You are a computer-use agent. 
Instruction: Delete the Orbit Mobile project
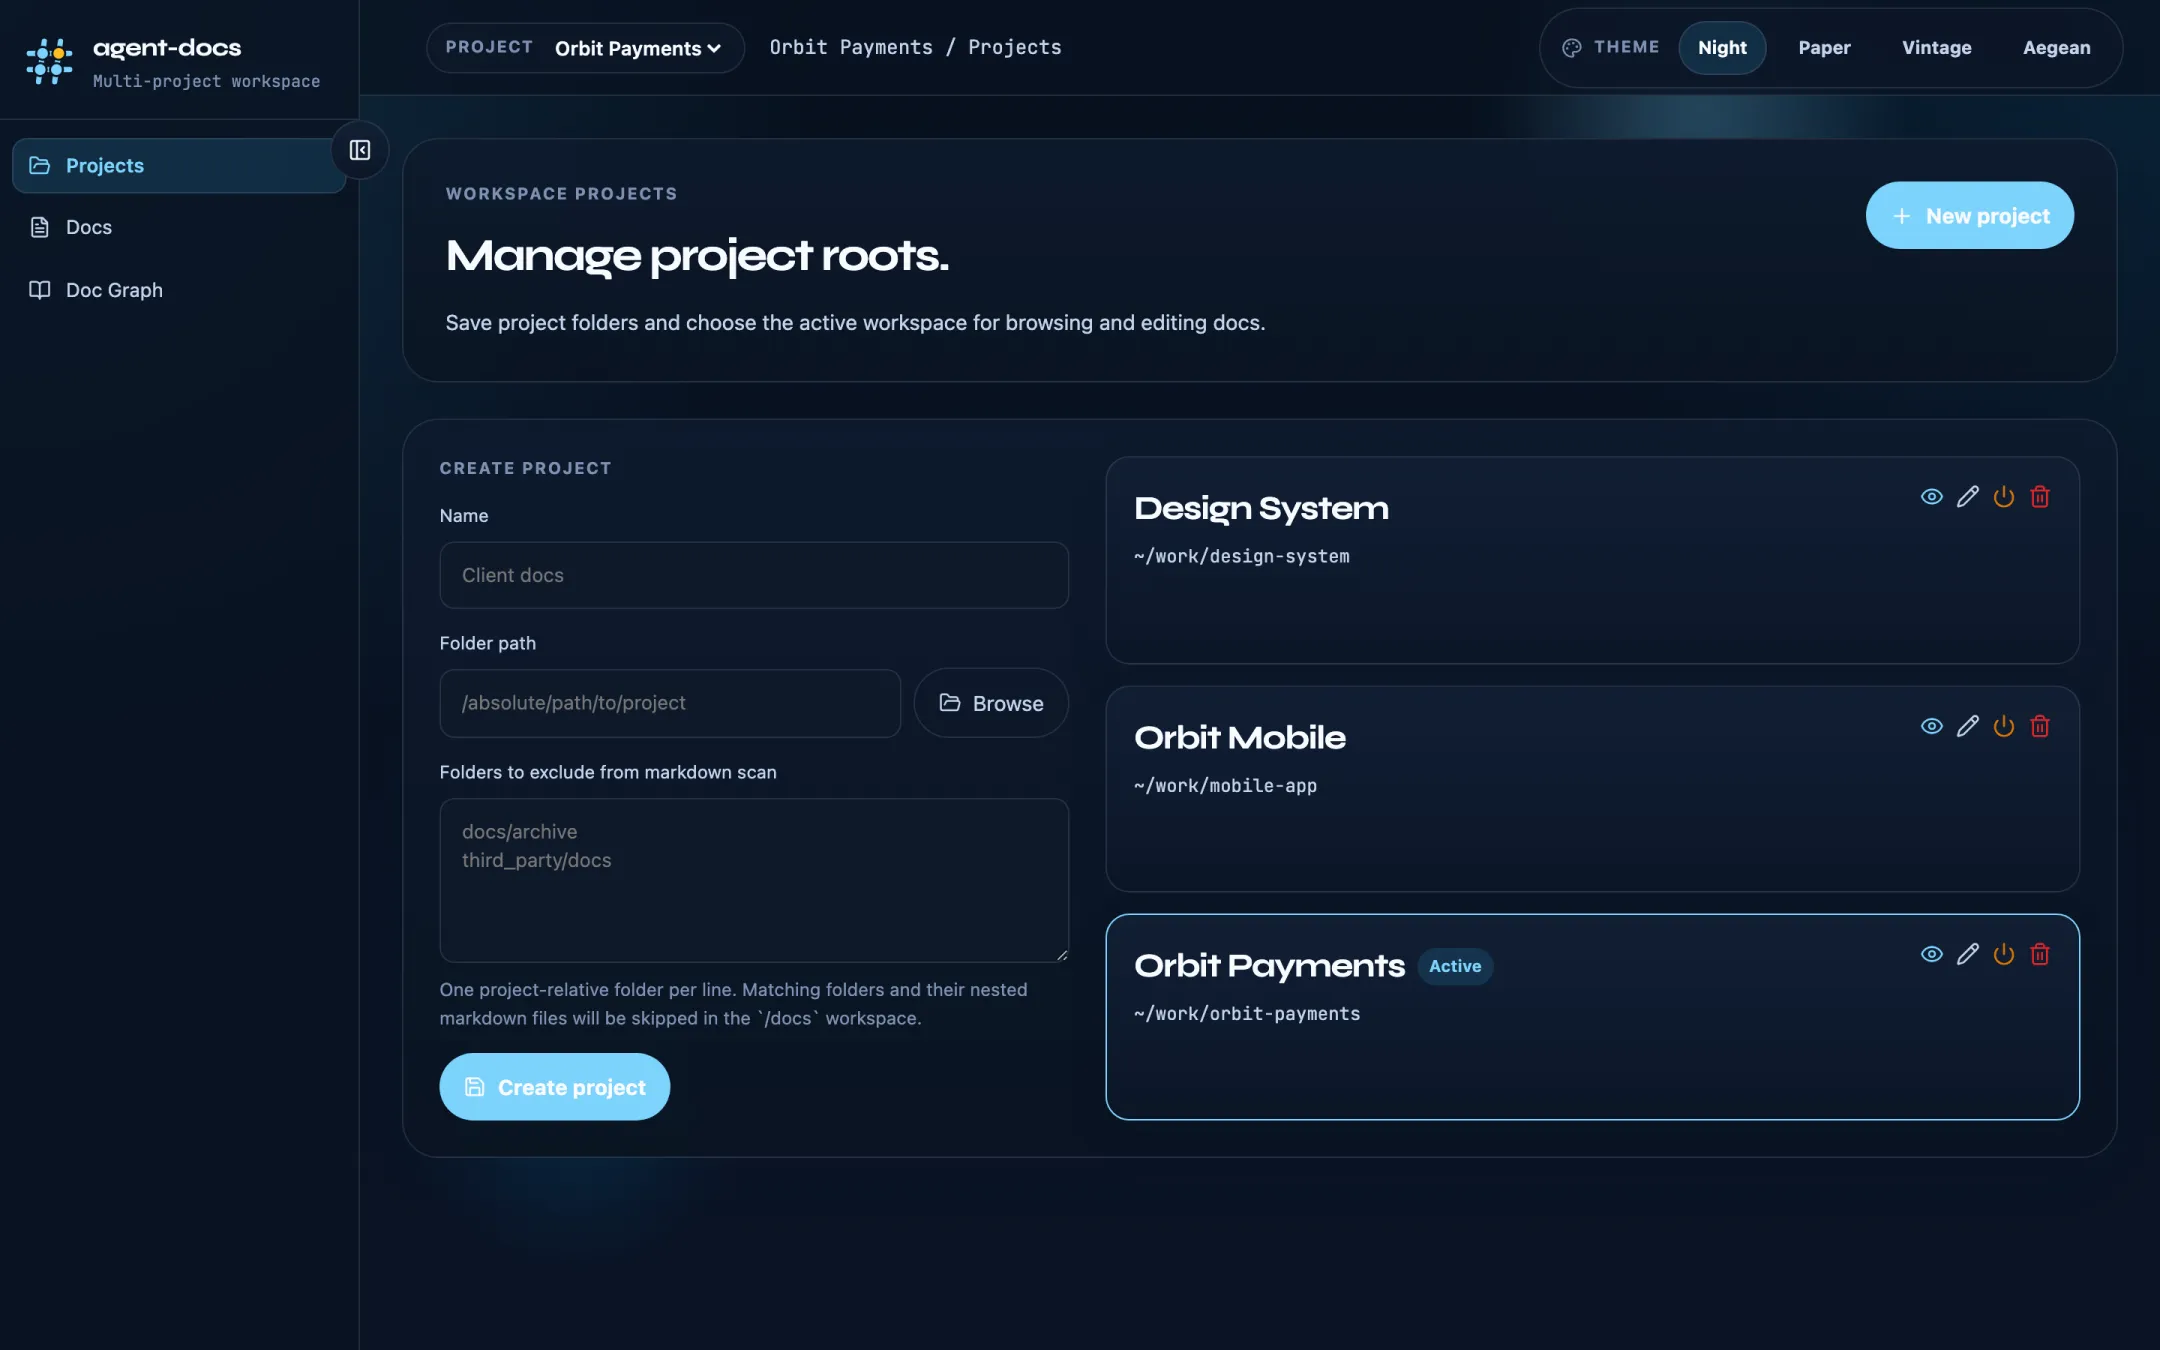2040,726
